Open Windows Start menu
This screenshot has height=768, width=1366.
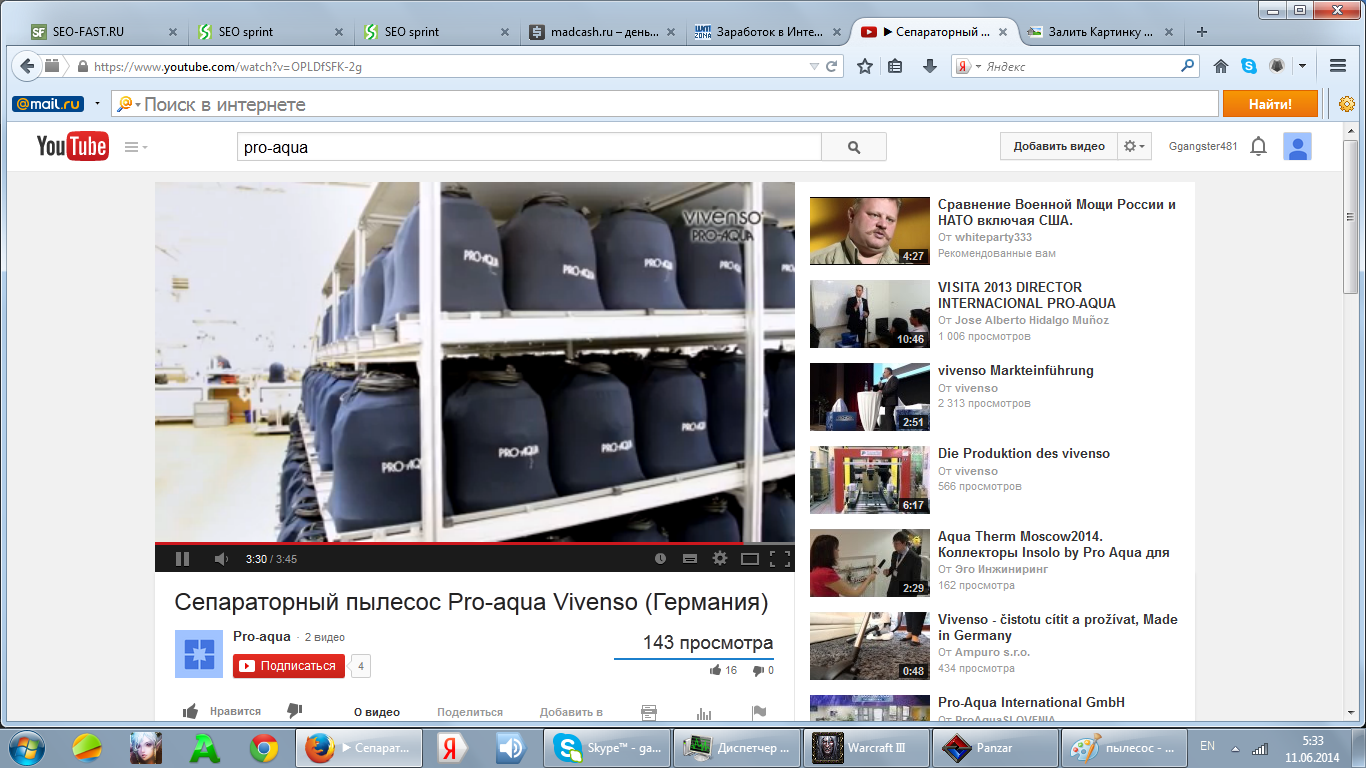(25, 747)
